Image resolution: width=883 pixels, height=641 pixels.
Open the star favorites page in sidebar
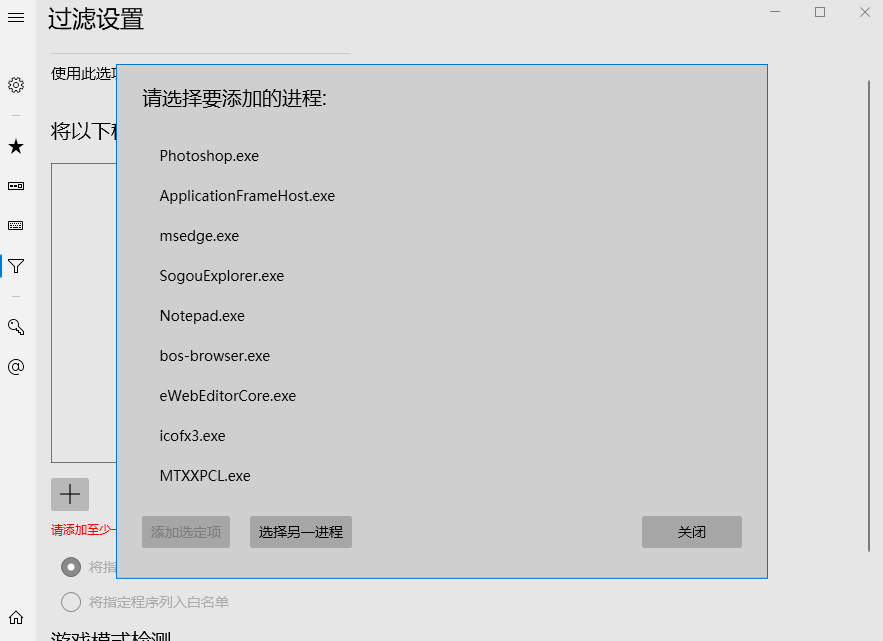(x=16, y=147)
